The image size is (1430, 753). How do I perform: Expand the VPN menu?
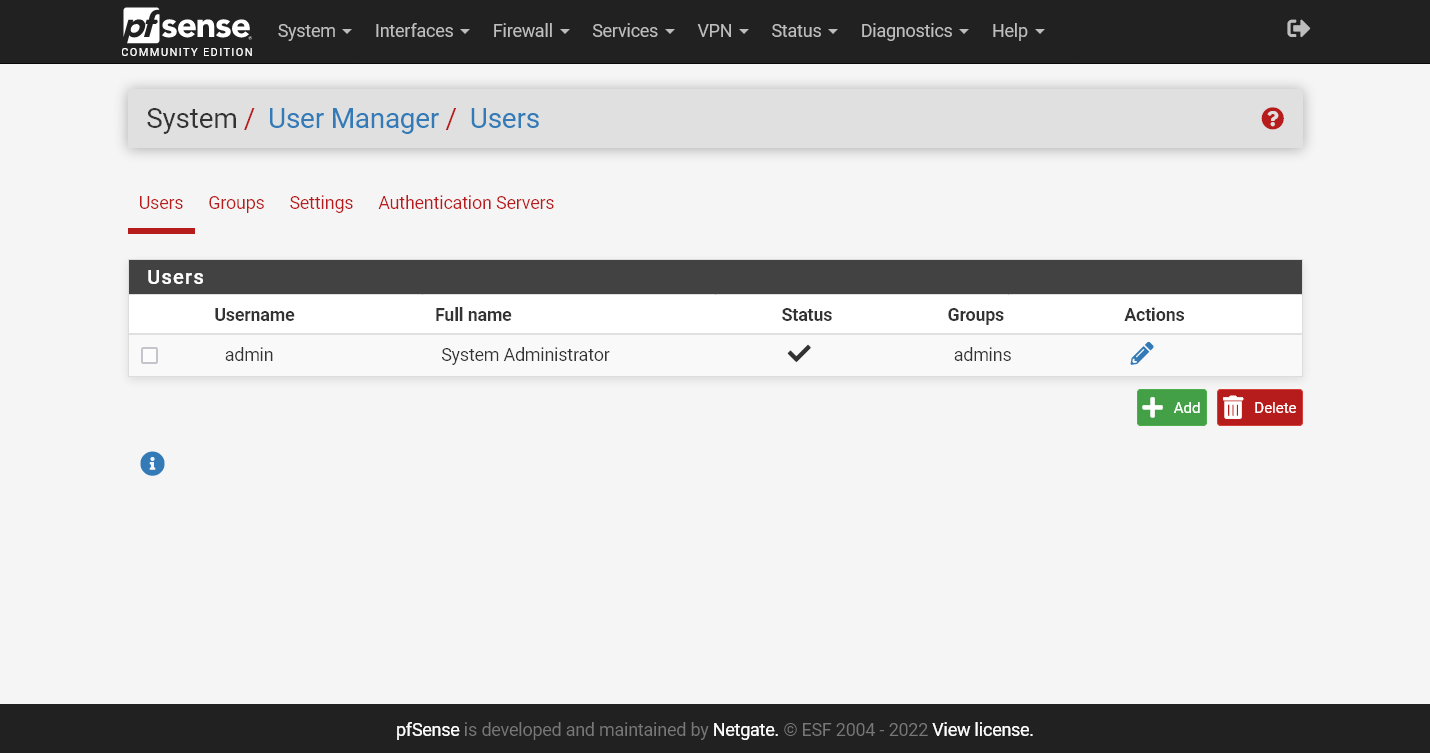tap(722, 31)
